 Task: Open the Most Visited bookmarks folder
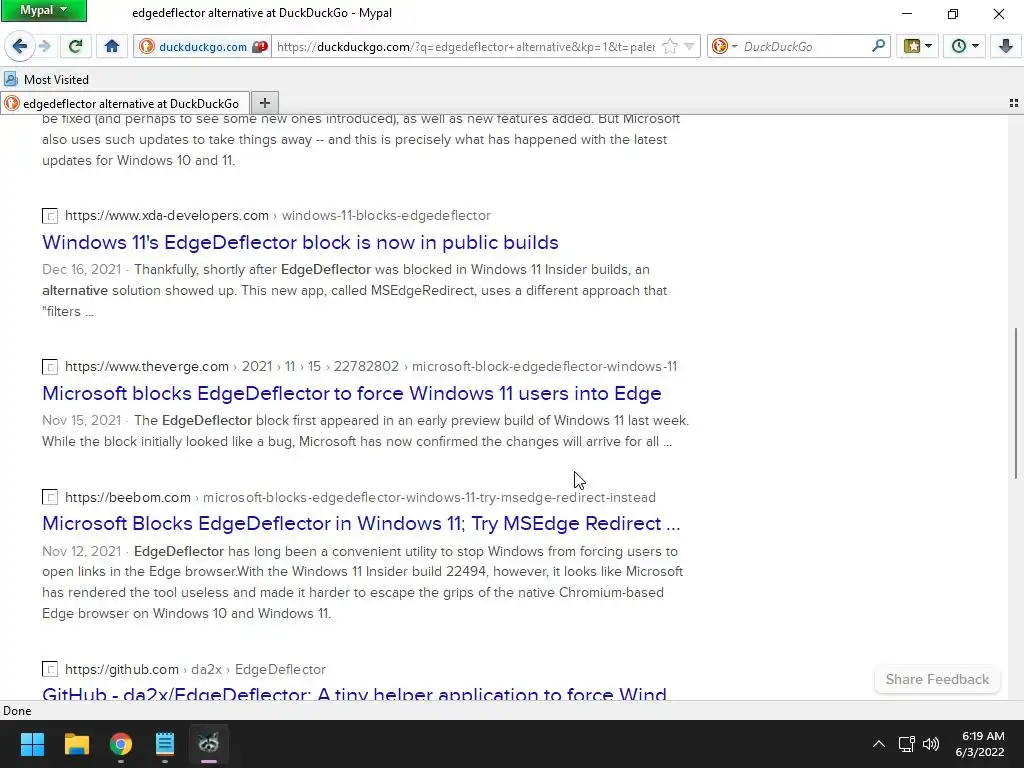coord(46,80)
